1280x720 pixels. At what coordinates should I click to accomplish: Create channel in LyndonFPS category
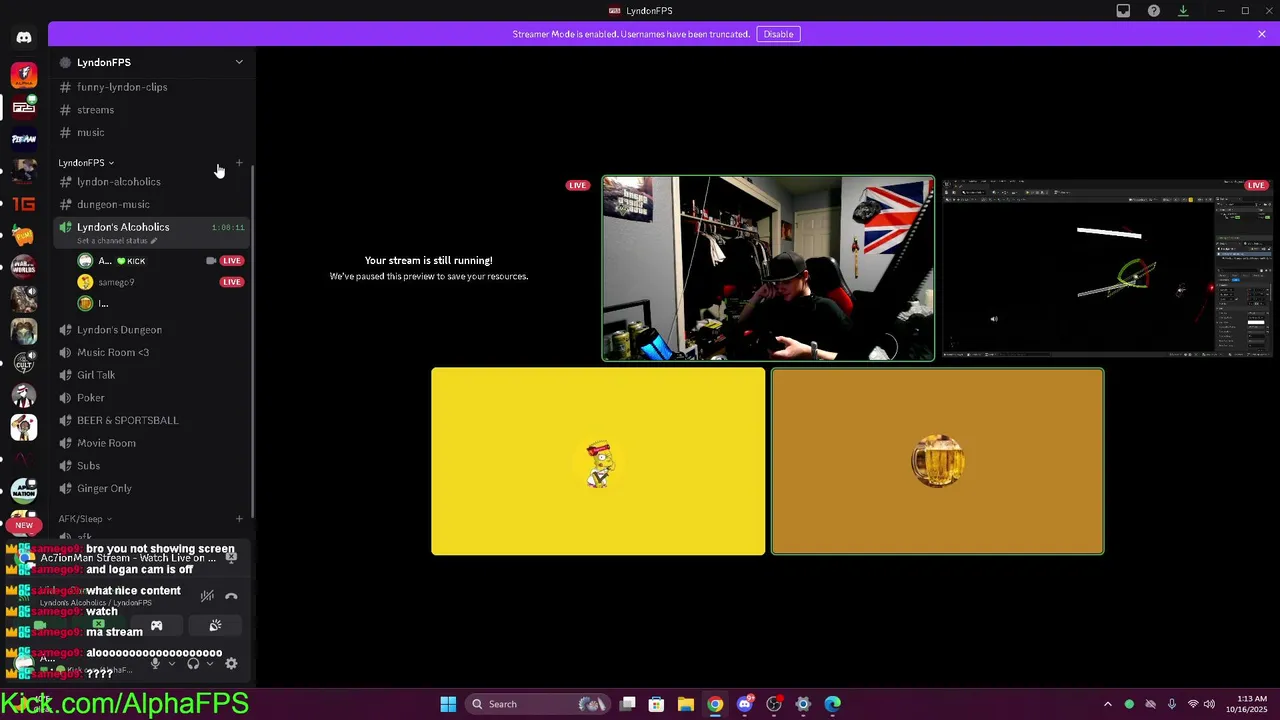pos(239,163)
